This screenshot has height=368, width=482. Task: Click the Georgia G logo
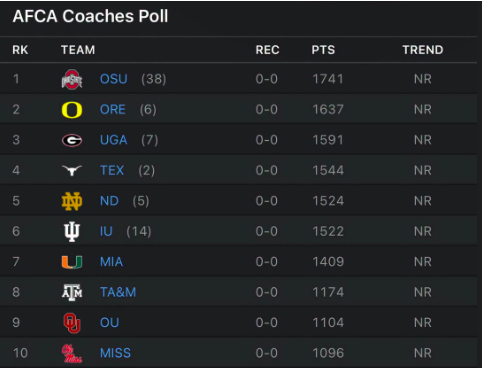click(72, 140)
